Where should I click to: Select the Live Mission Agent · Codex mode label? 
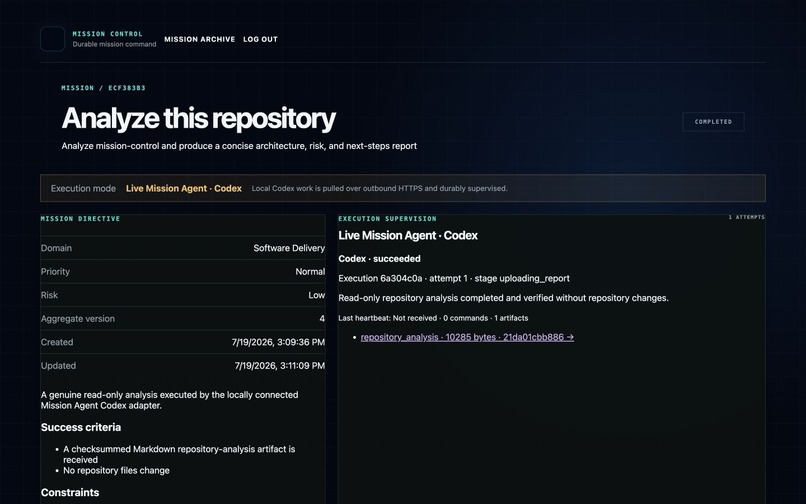pyautogui.click(x=184, y=188)
